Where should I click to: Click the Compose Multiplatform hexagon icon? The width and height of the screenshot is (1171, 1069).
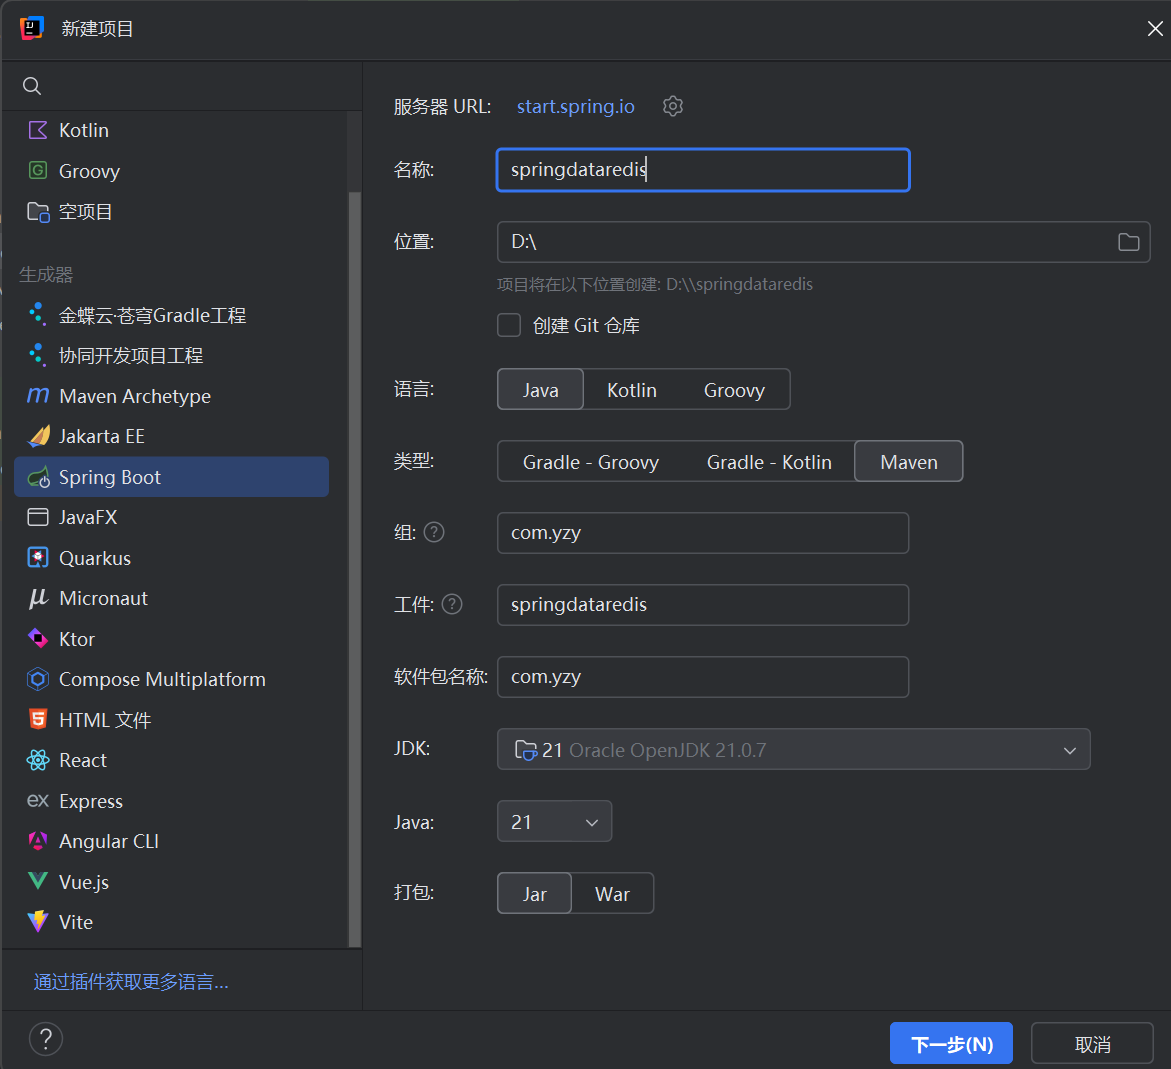[x=38, y=679]
